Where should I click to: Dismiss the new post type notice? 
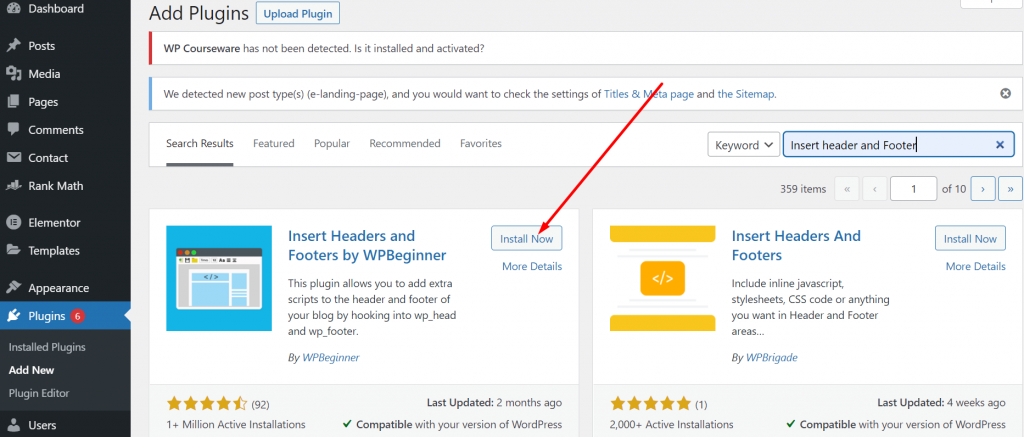(1006, 93)
